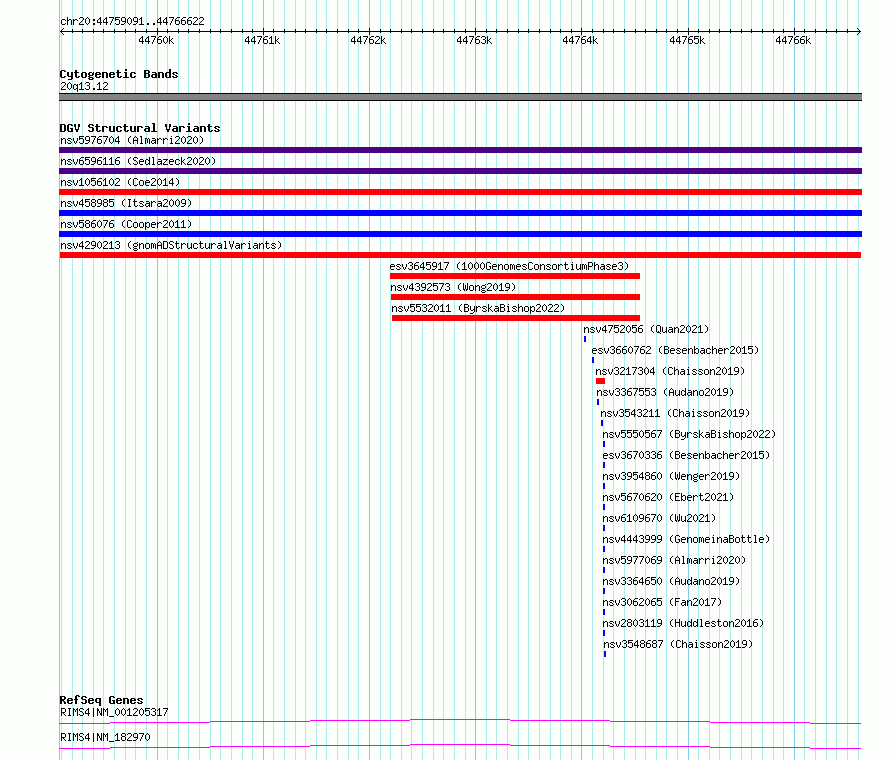
Task: Click the DGV Structural Variants track title
Action: point(140,128)
